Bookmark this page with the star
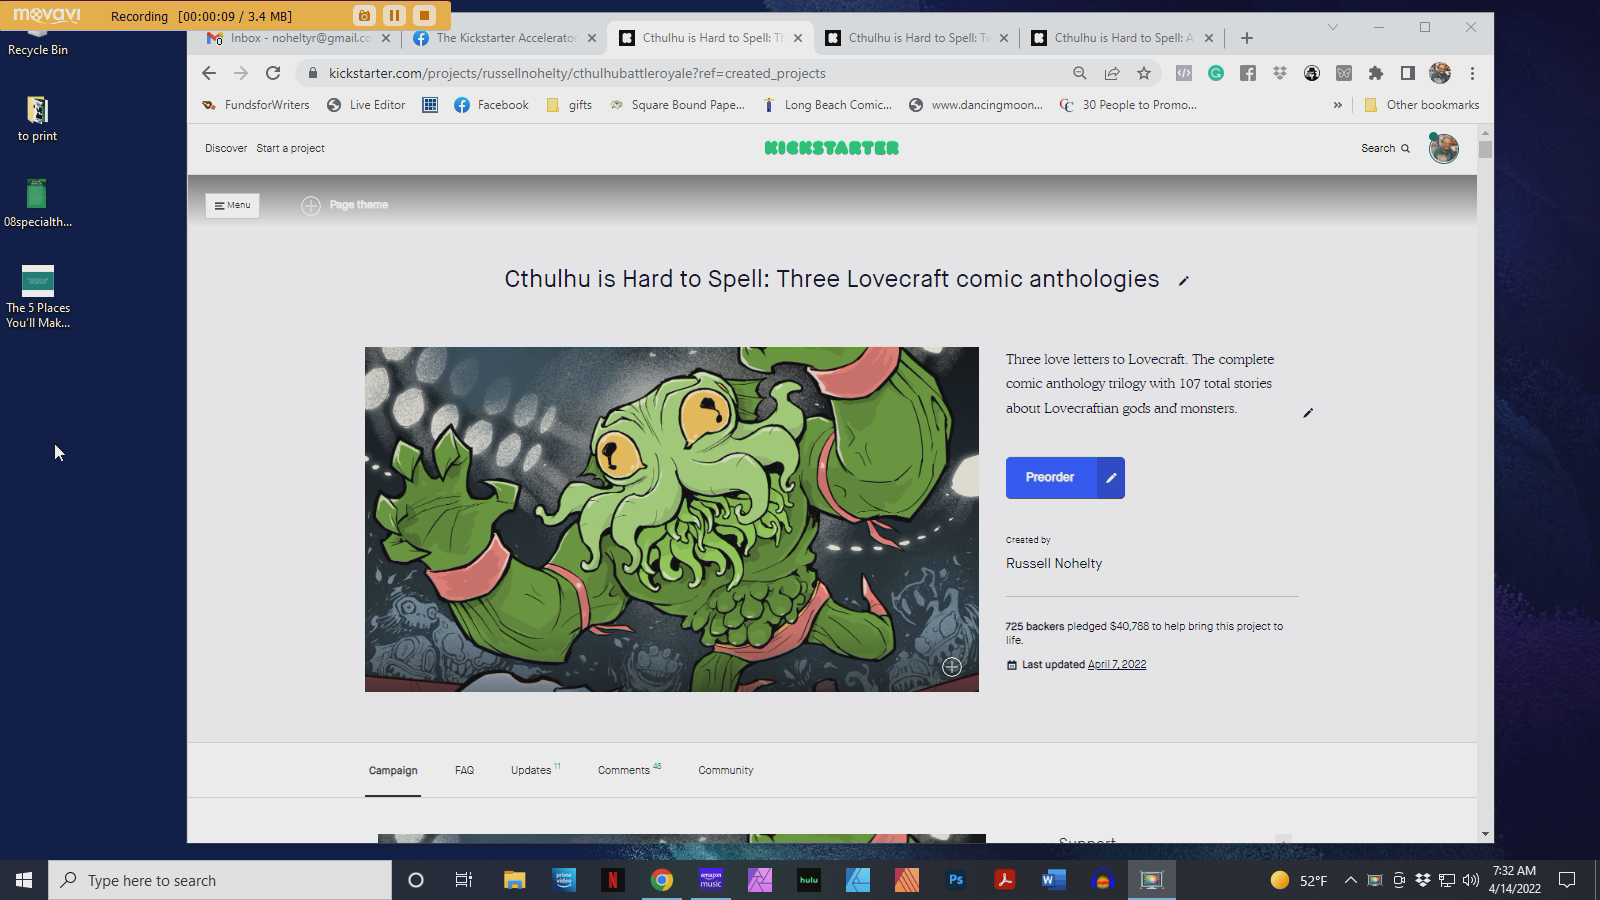Image resolution: width=1600 pixels, height=900 pixels. [1143, 73]
